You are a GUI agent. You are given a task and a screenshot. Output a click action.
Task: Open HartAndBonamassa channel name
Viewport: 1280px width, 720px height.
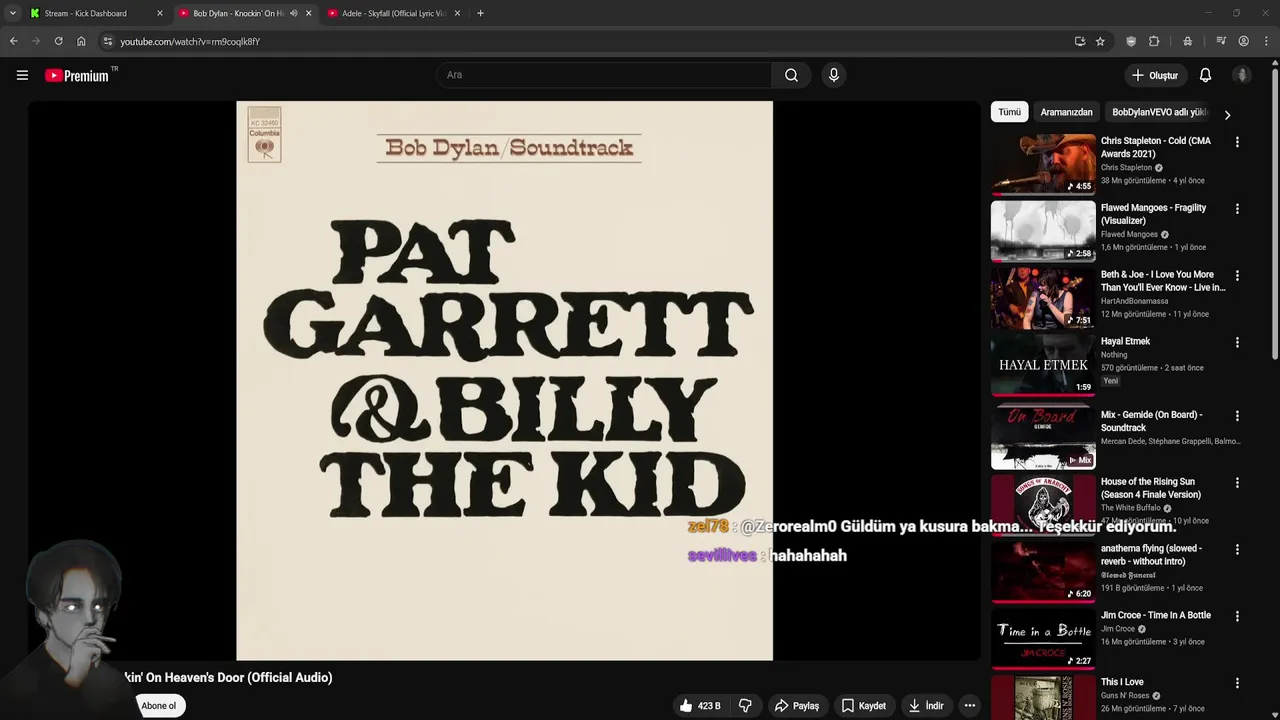(1135, 301)
